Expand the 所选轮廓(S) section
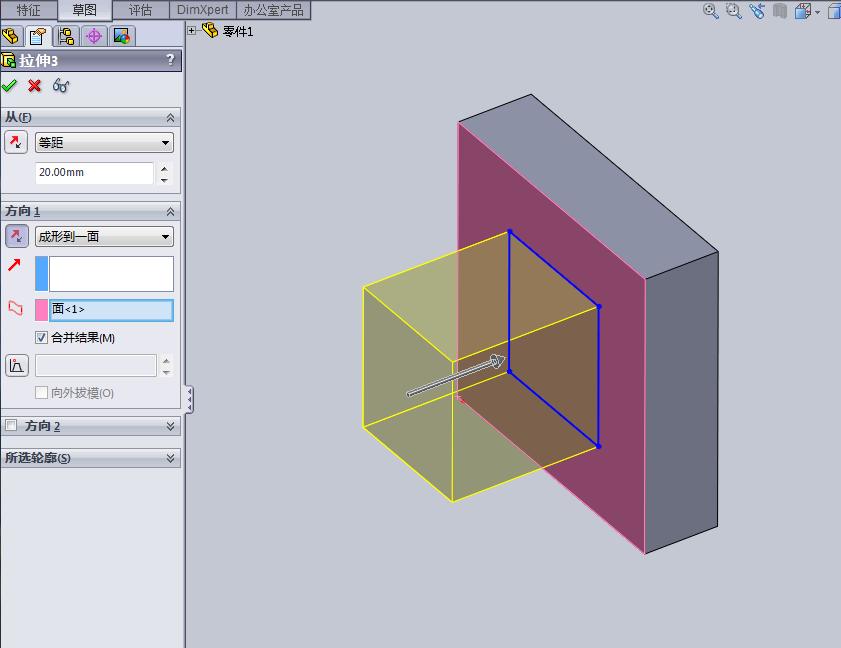This screenshot has width=841, height=648. coord(170,458)
